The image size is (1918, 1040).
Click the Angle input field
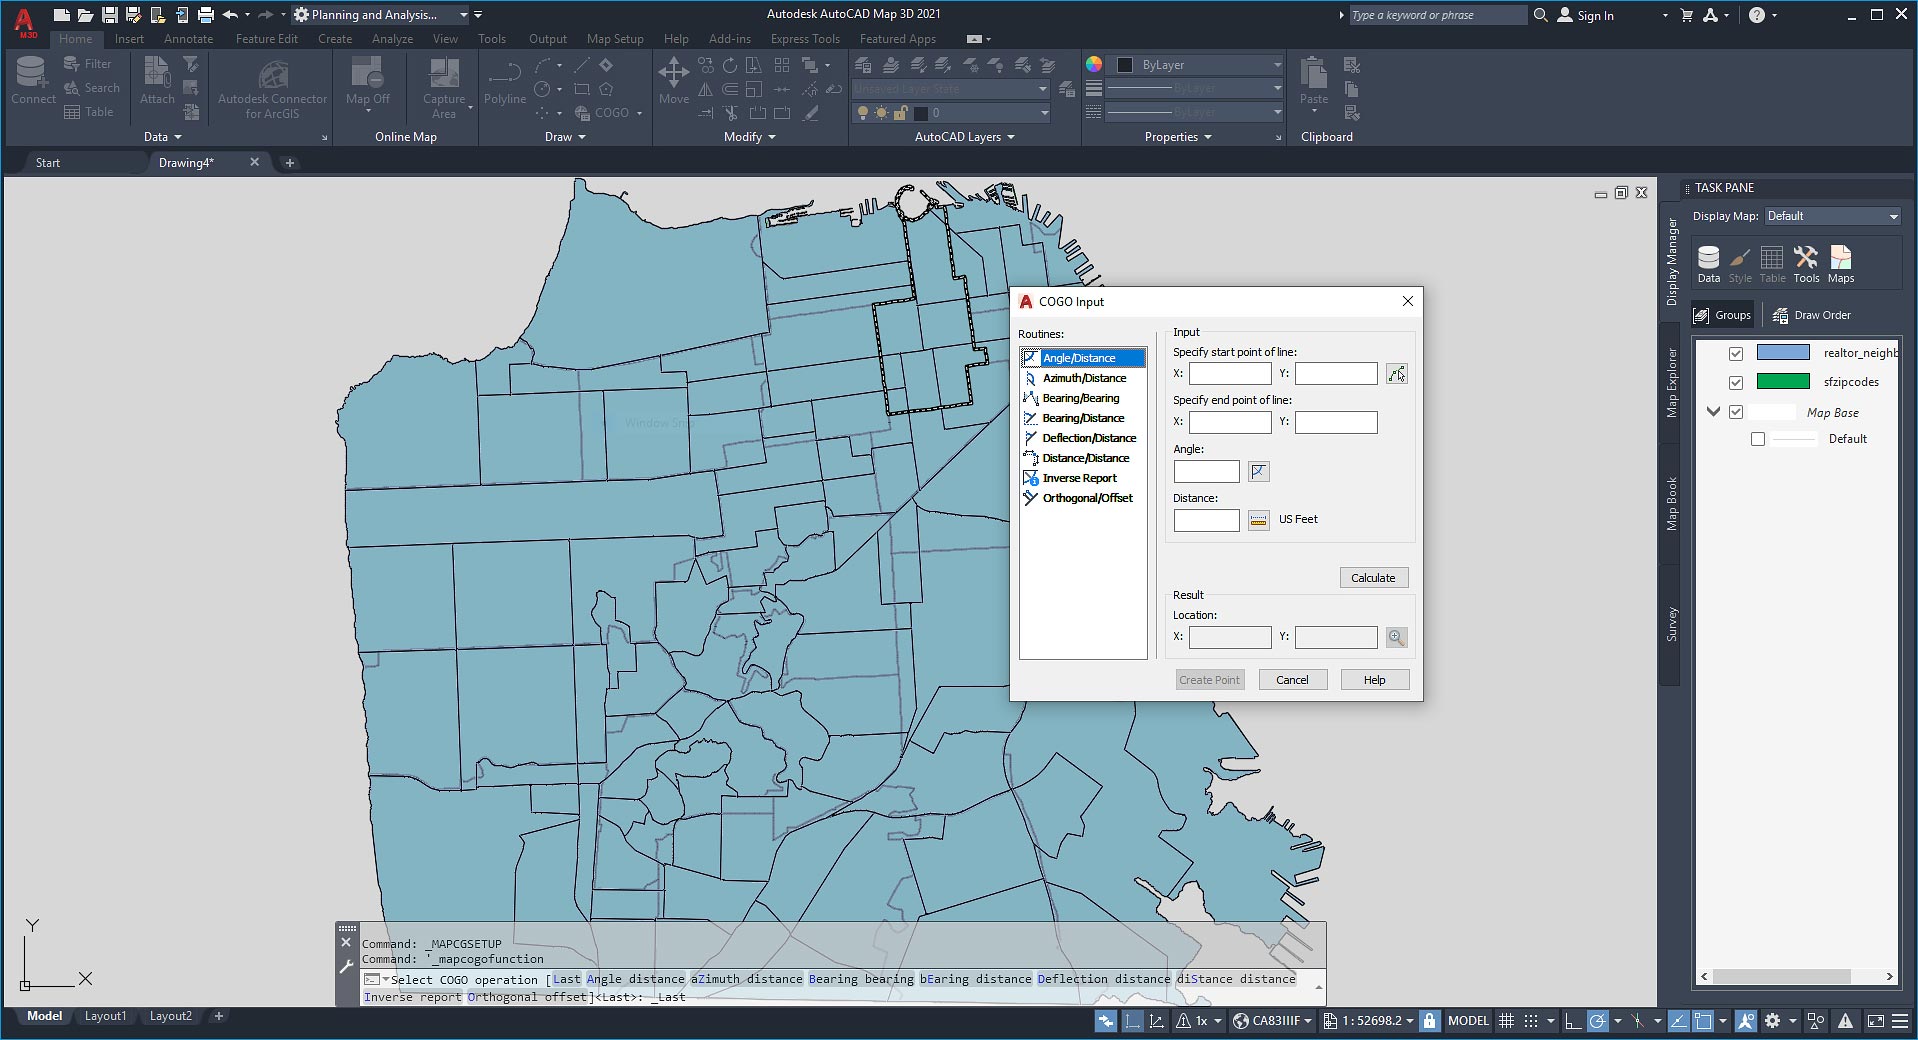[1206, 471]
